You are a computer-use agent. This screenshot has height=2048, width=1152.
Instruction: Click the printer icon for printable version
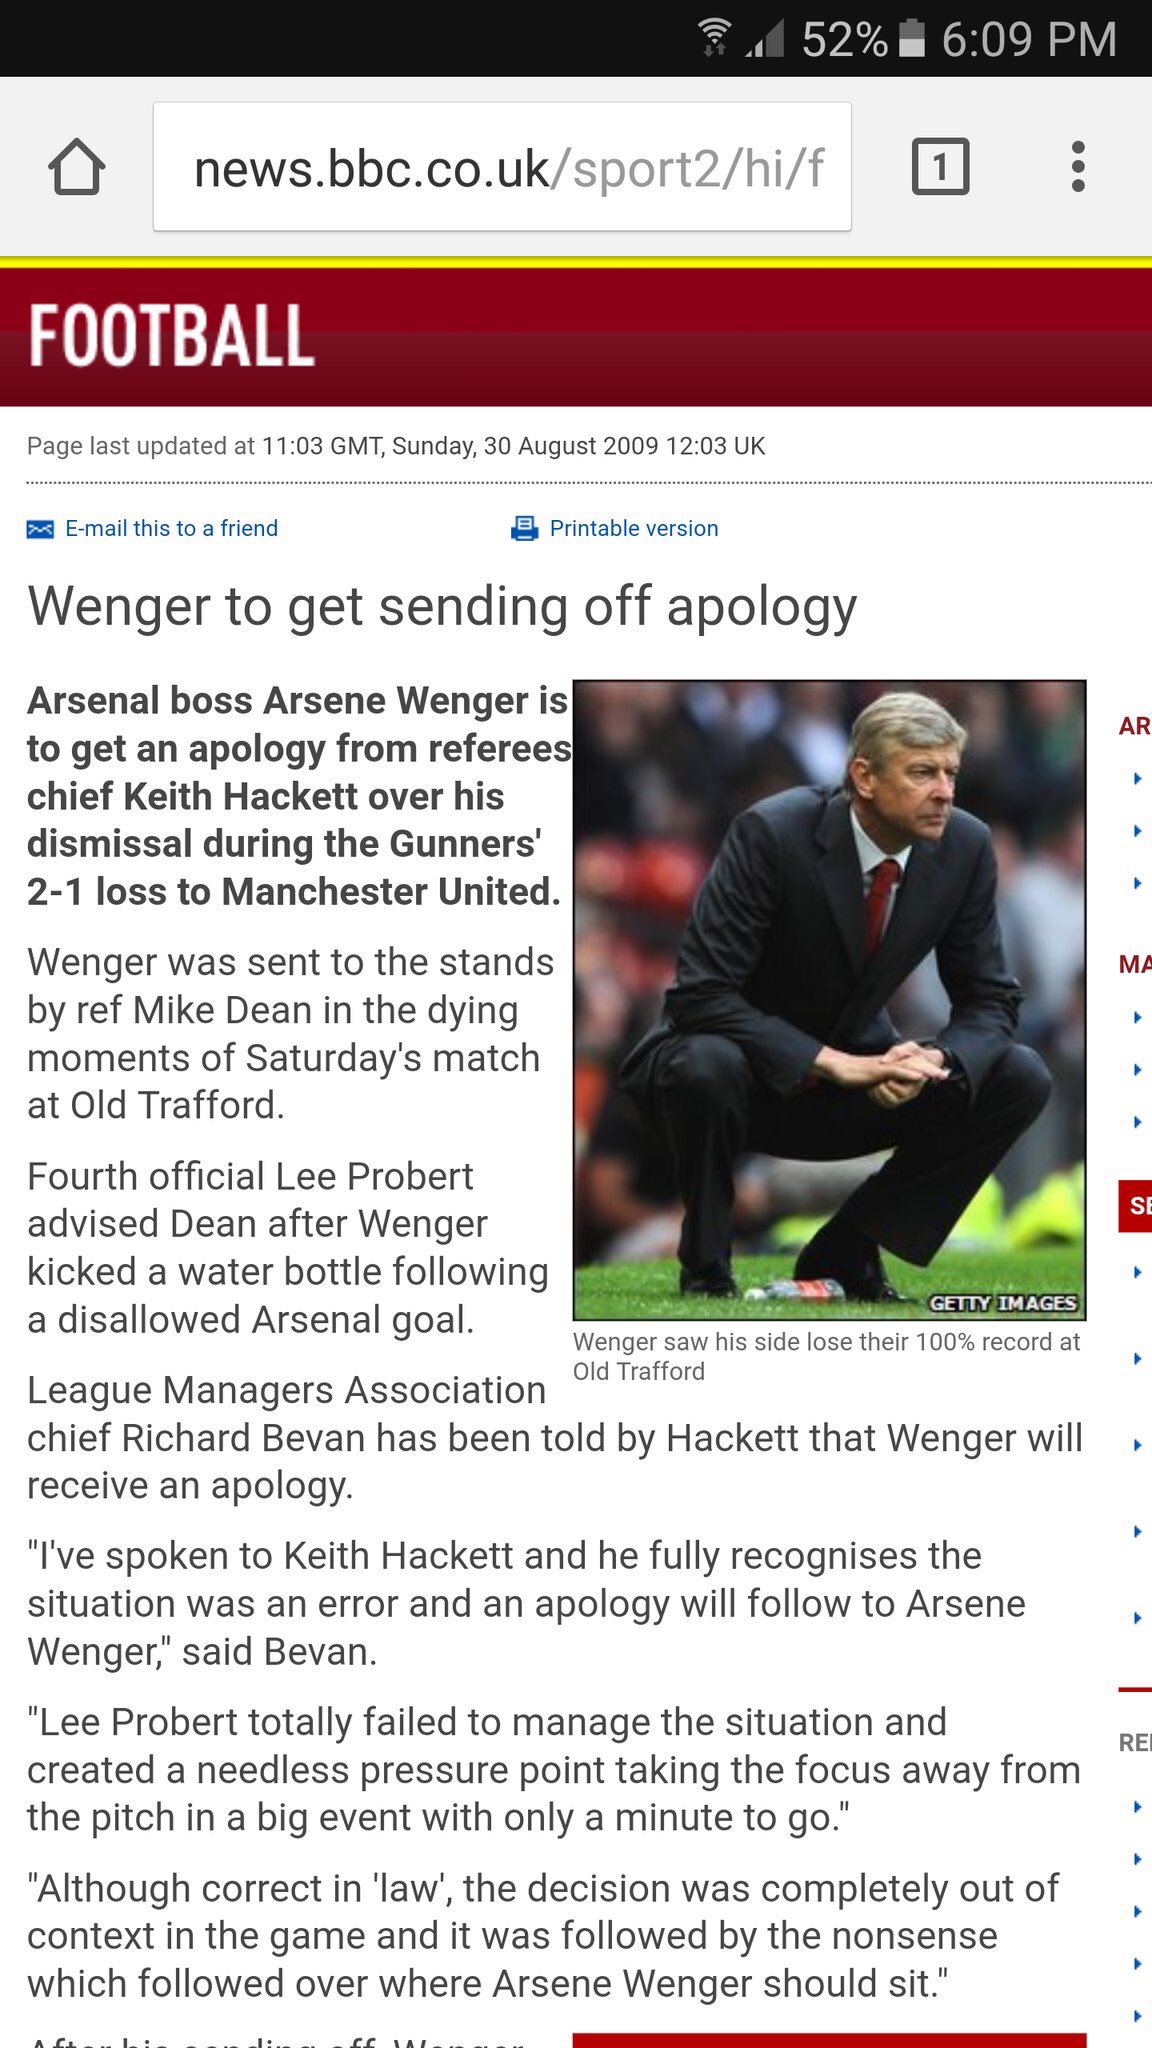(x=524, y=528)
